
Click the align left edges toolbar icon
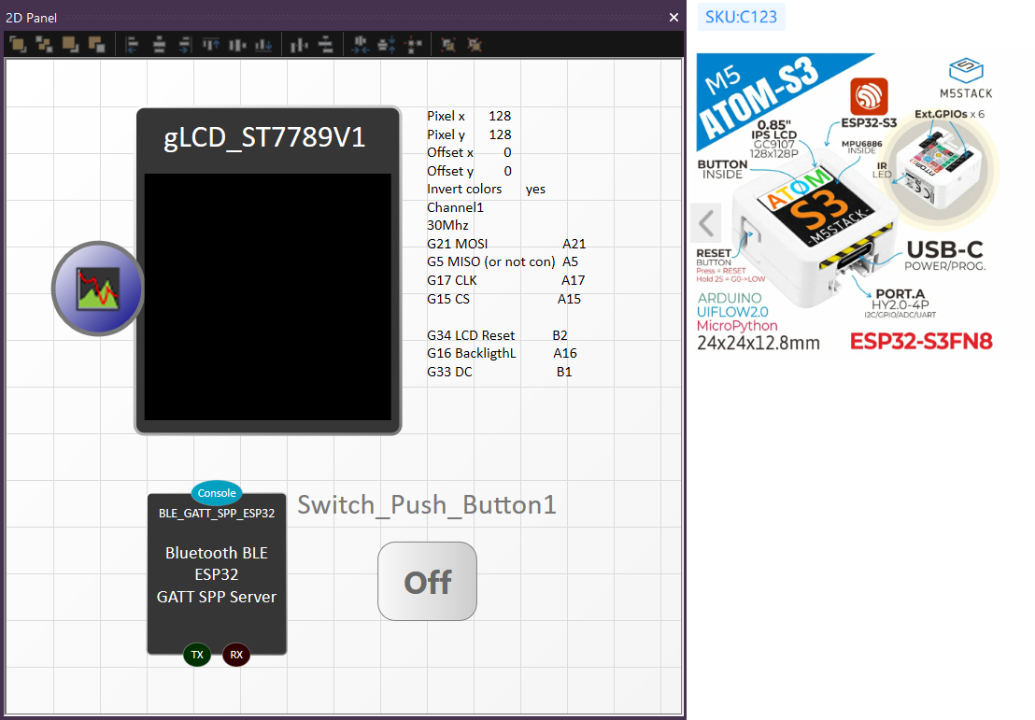132,45
